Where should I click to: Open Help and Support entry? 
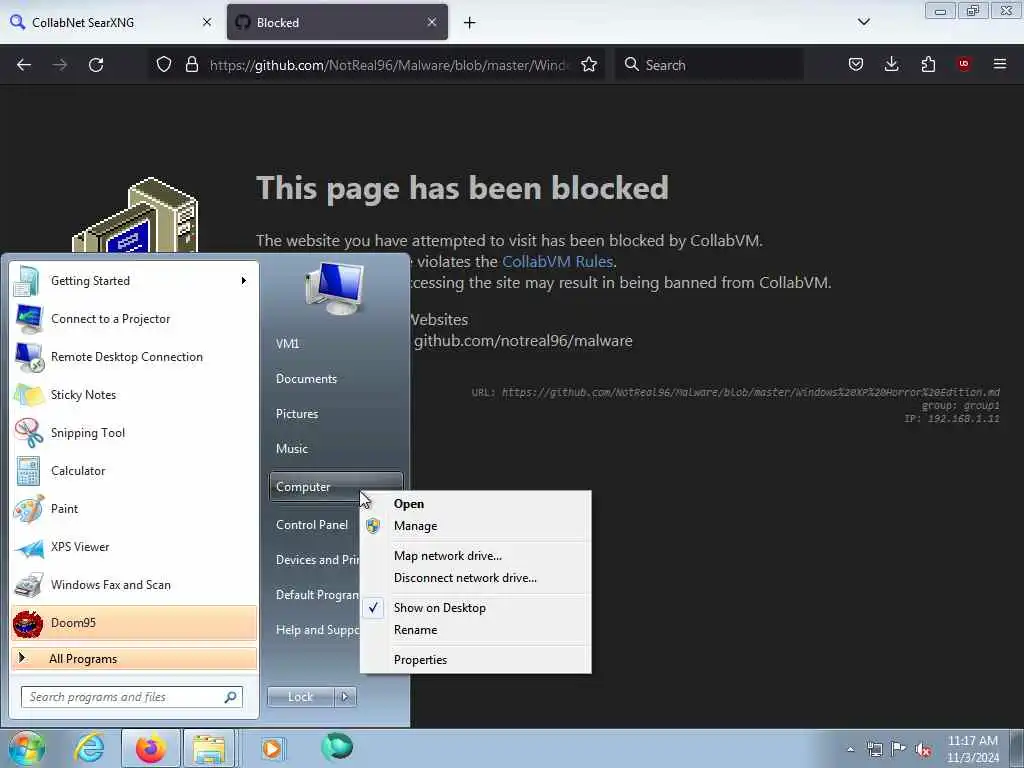(x=317, y=630)
